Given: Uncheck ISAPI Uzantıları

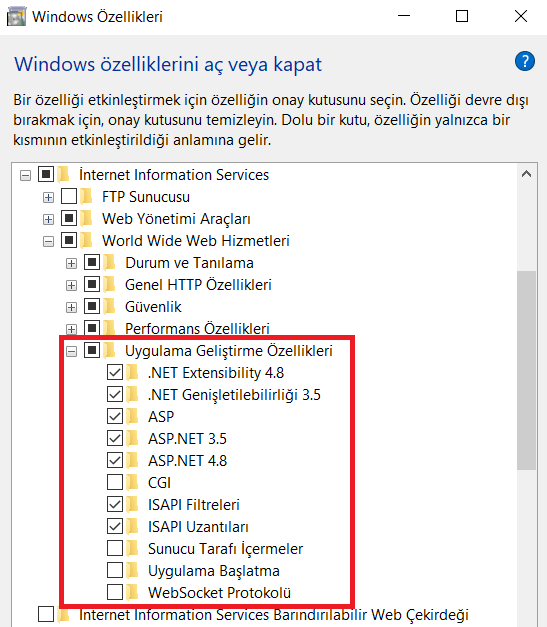Looking at the screenshot, I should [x=115, y=526].
